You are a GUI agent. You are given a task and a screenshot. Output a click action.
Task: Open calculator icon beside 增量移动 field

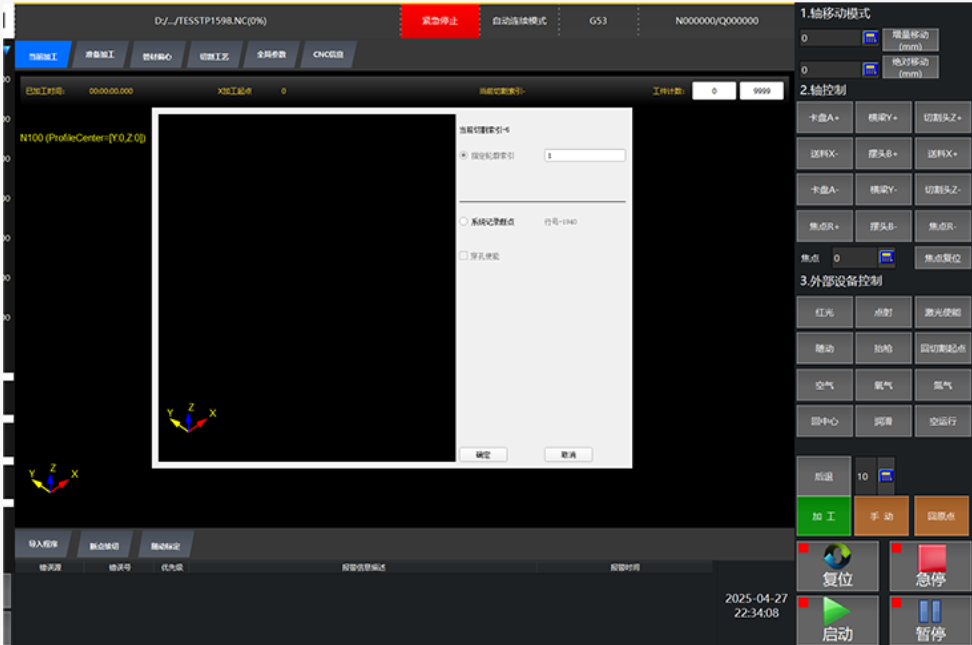pos(870,38)
